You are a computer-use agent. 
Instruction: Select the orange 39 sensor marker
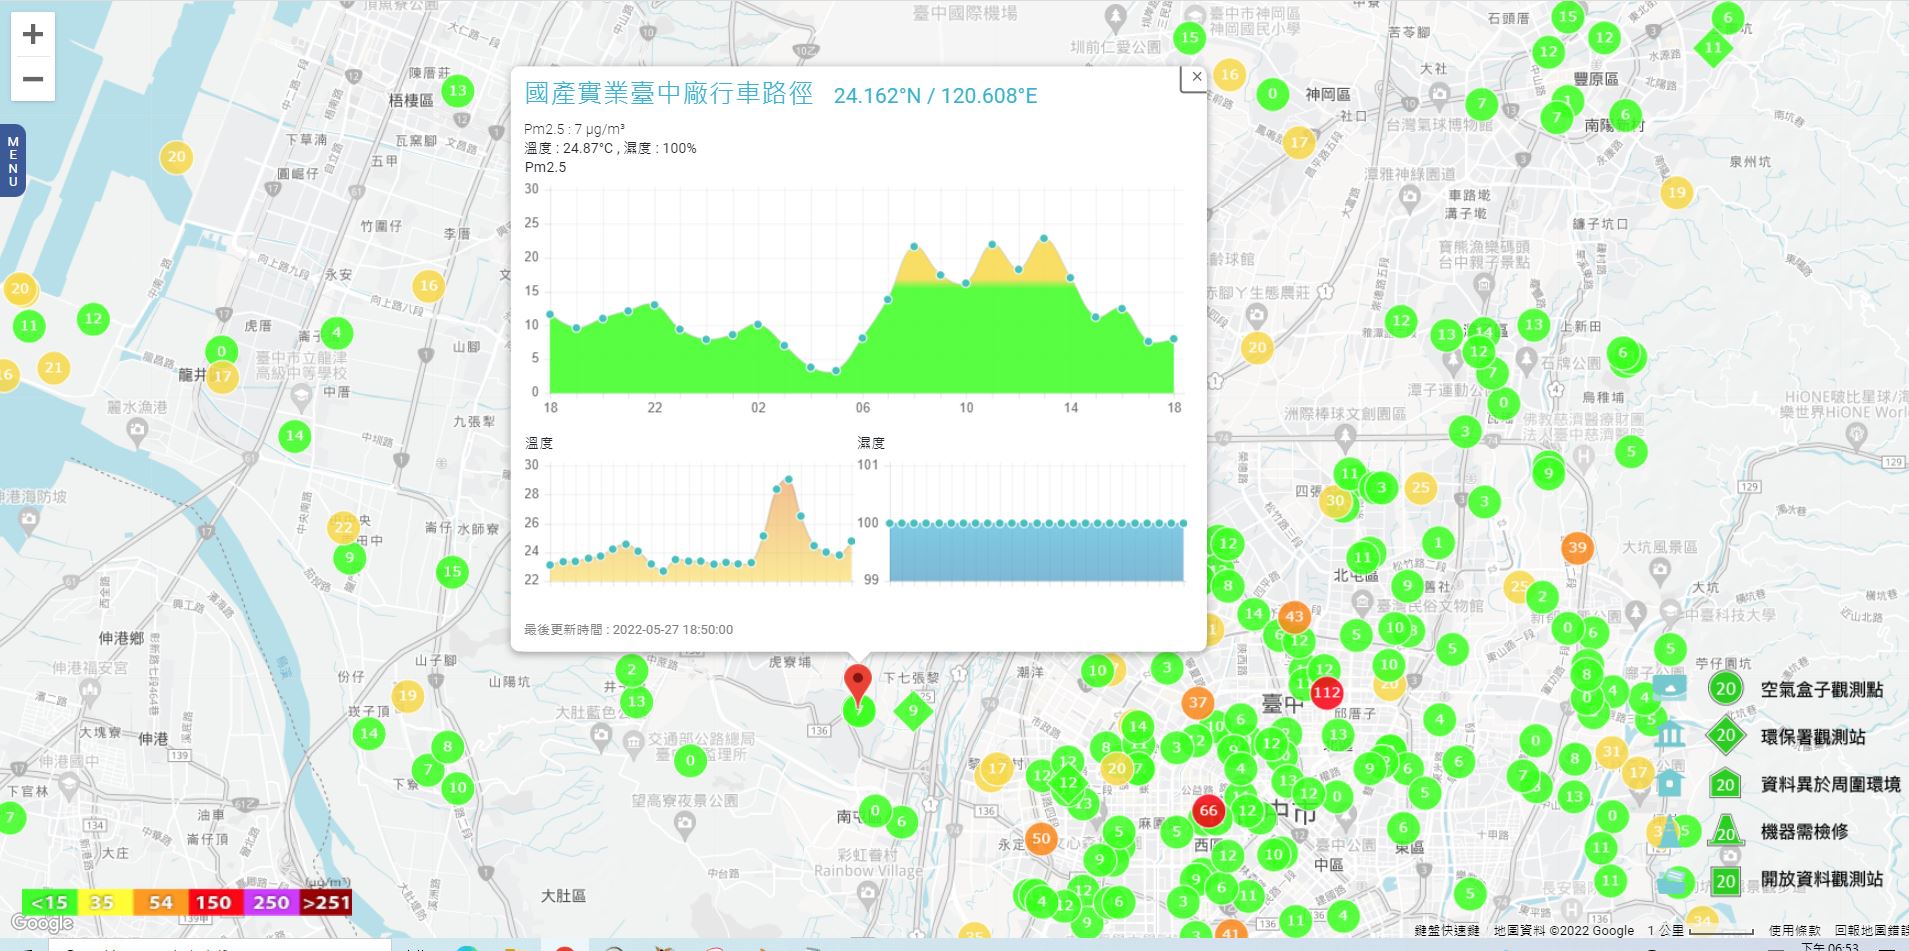pos(1577,547)
